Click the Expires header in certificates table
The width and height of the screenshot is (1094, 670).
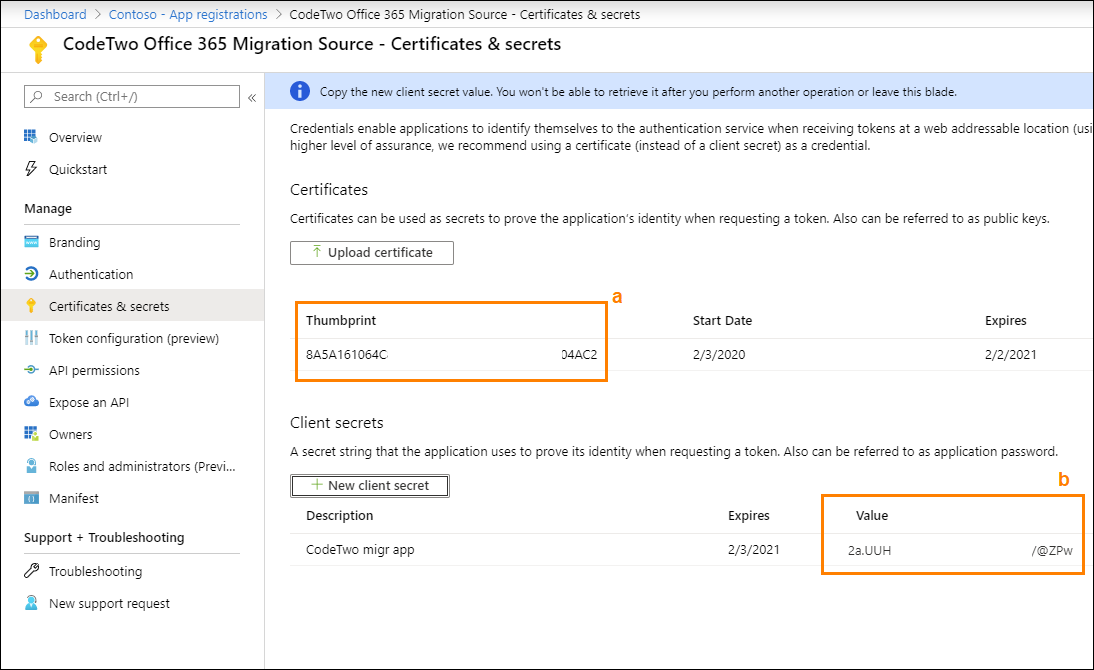click(1005, 320)
